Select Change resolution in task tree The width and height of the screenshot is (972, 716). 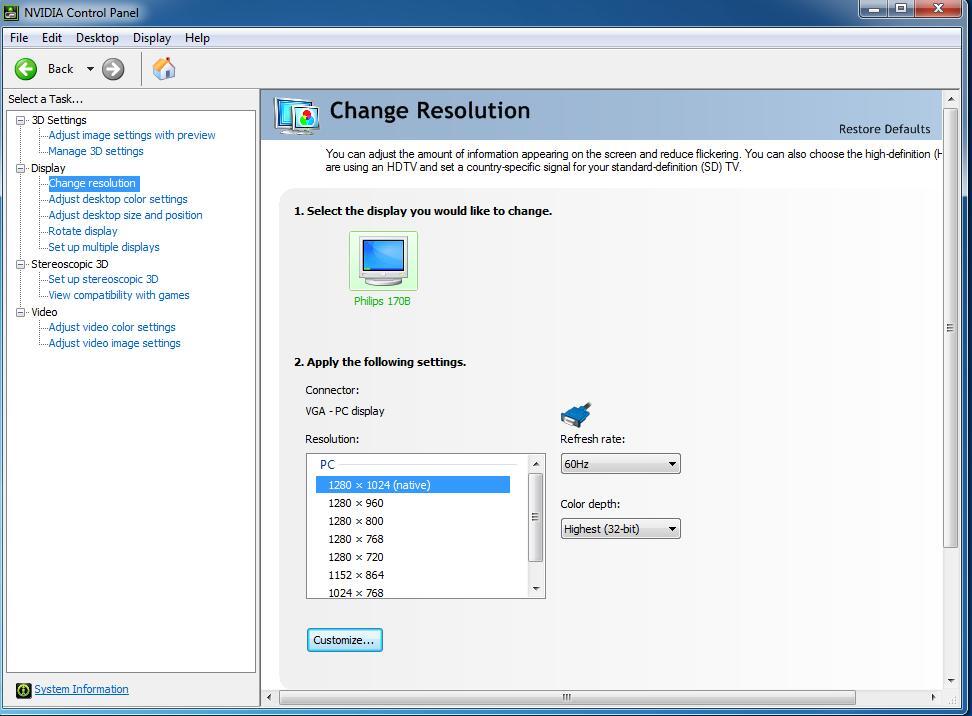(92, 183)
